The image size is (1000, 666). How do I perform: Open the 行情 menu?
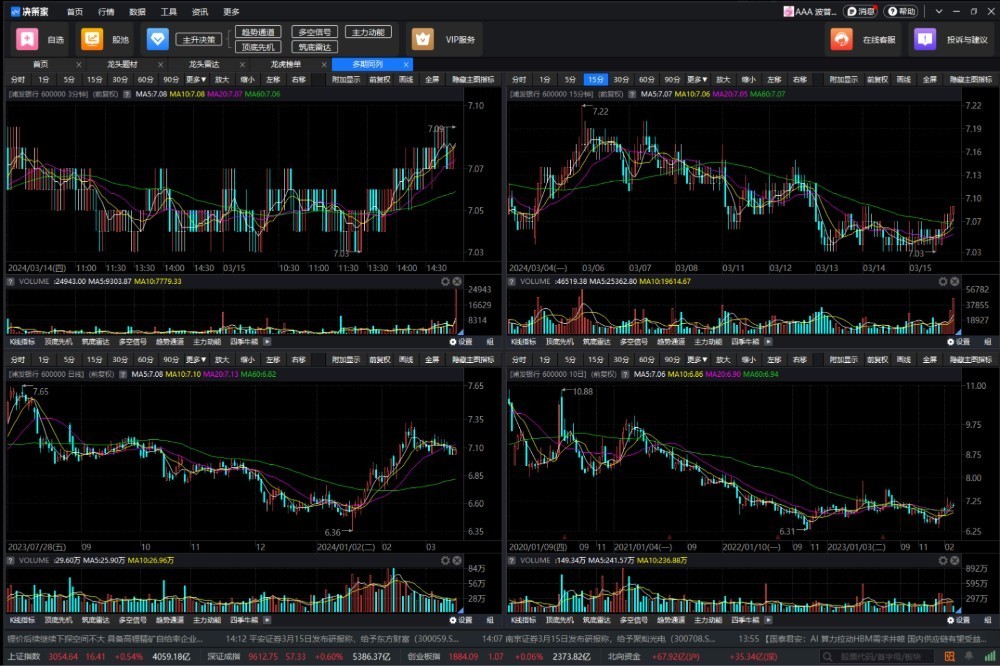106,11
